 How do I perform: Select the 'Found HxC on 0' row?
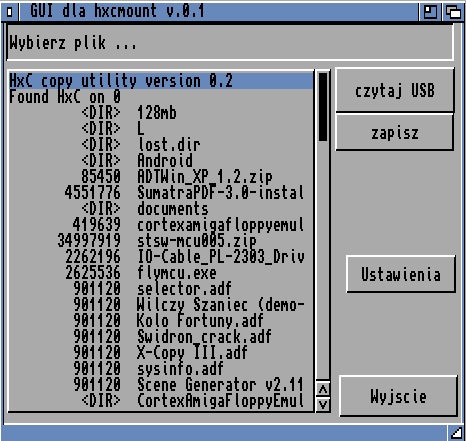161,97
